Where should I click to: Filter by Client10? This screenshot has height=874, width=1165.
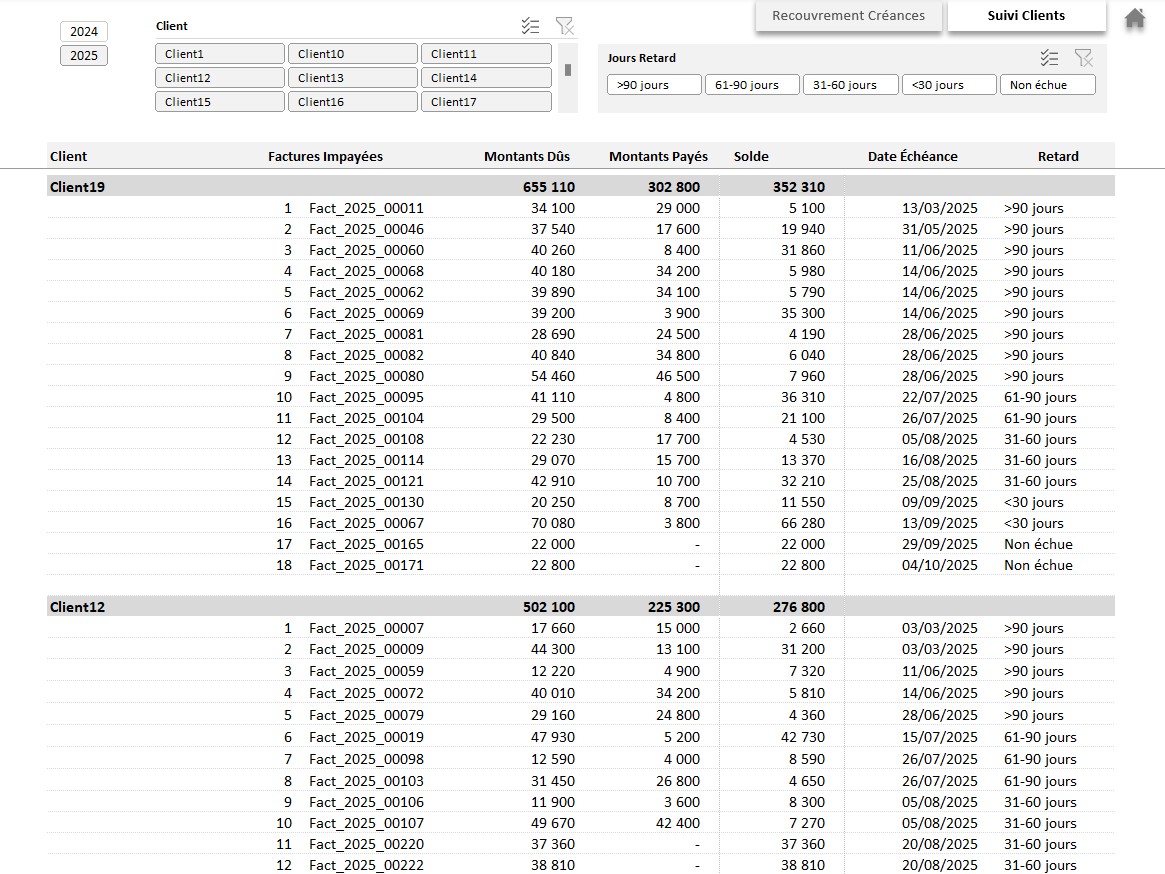[x=353, y=54]
